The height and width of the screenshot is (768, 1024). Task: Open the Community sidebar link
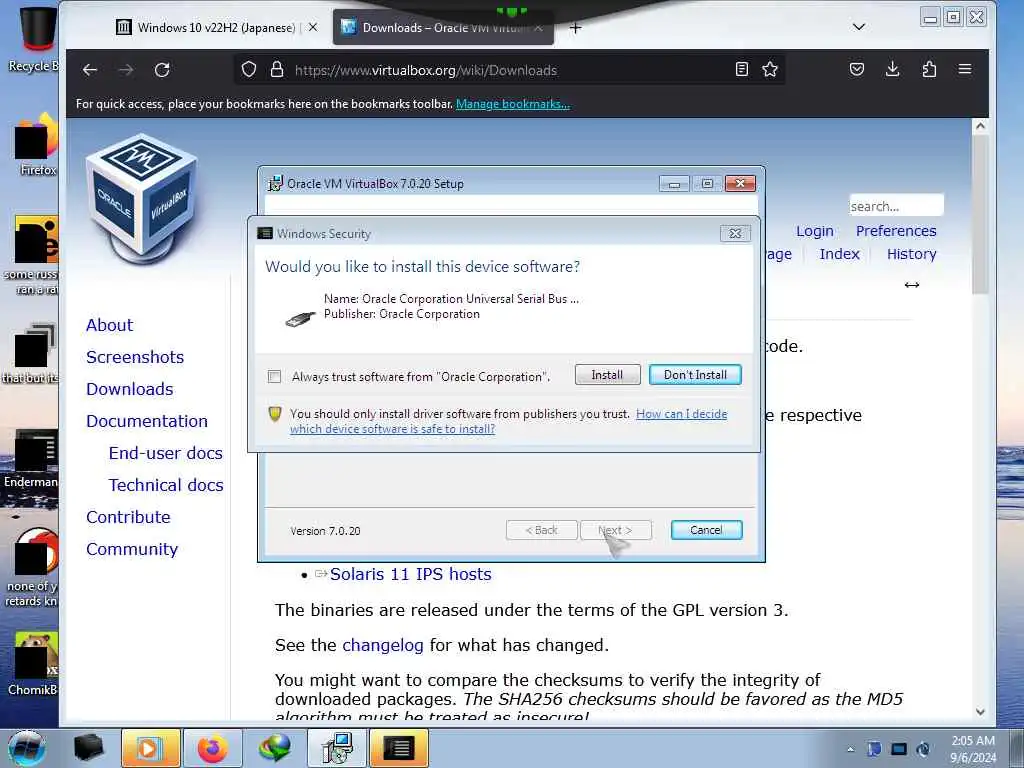coord(132,549)
